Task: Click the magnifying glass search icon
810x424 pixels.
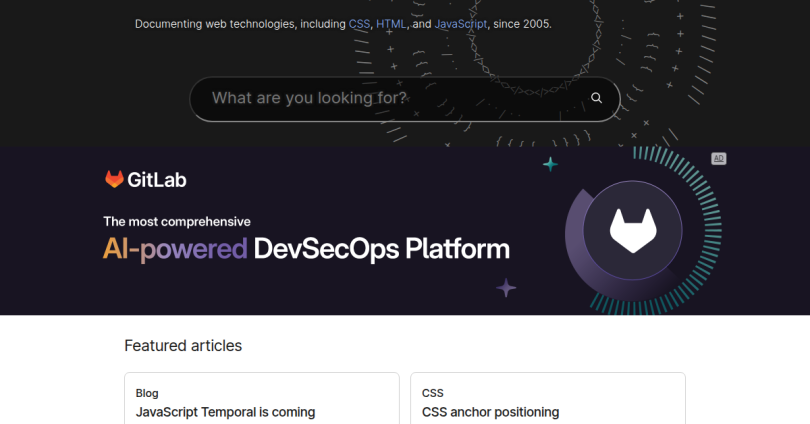Action: click(x=596, y=98)
